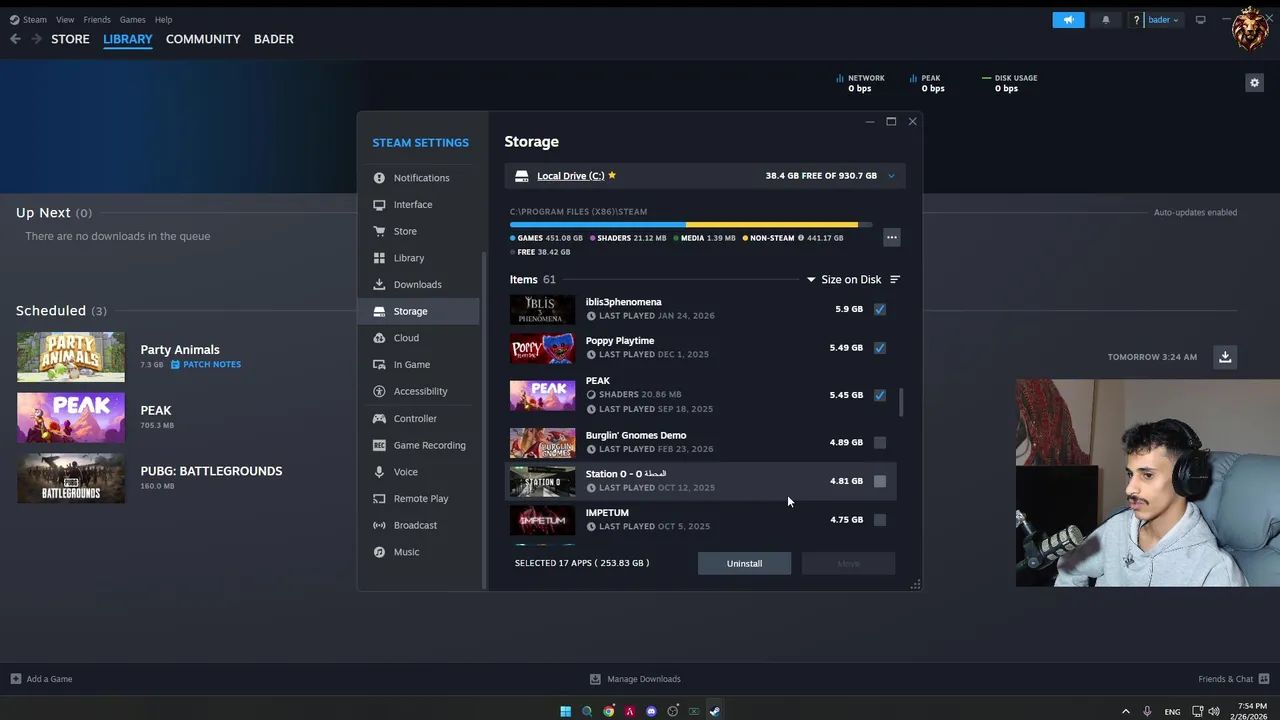This screenshot has width=1280, height=720.
Task: Open the Friends menu
Action: pos(97,19)
